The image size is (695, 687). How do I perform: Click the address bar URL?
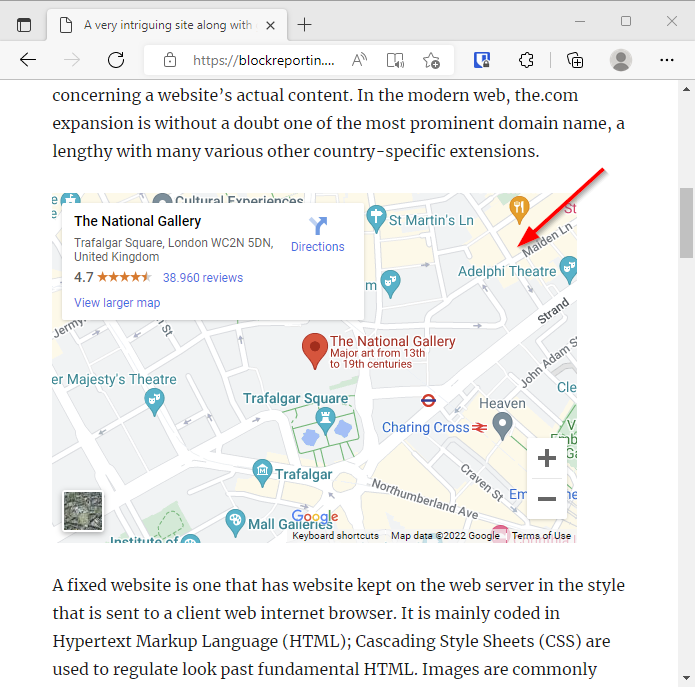coord(264,60)
